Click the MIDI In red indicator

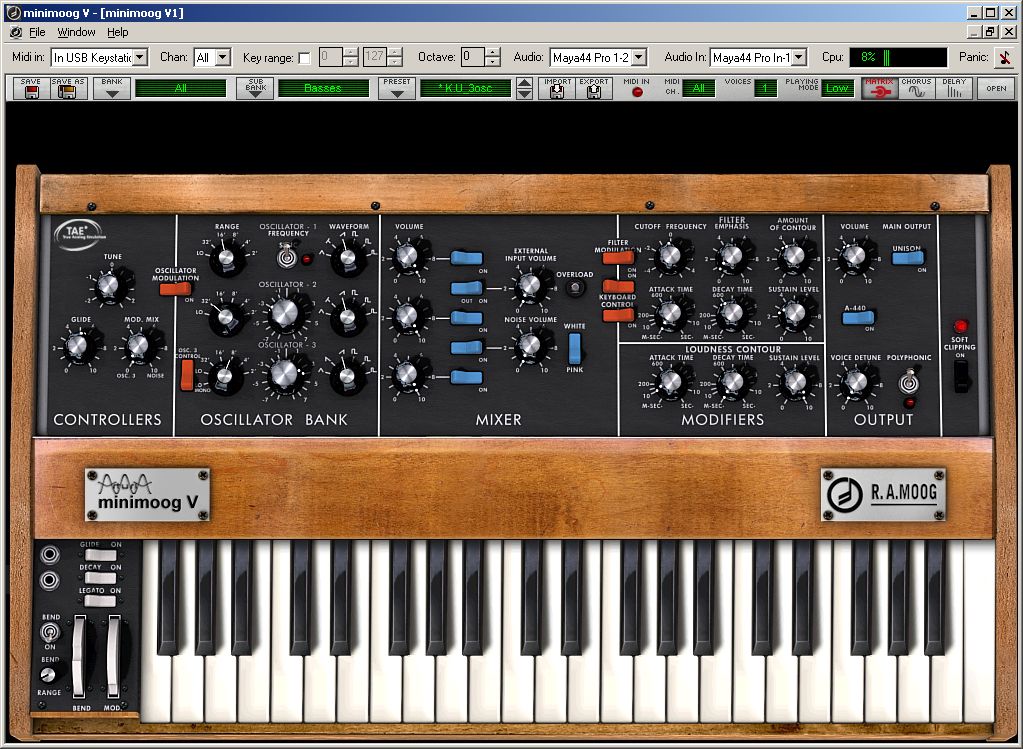[x=637, y=92]
